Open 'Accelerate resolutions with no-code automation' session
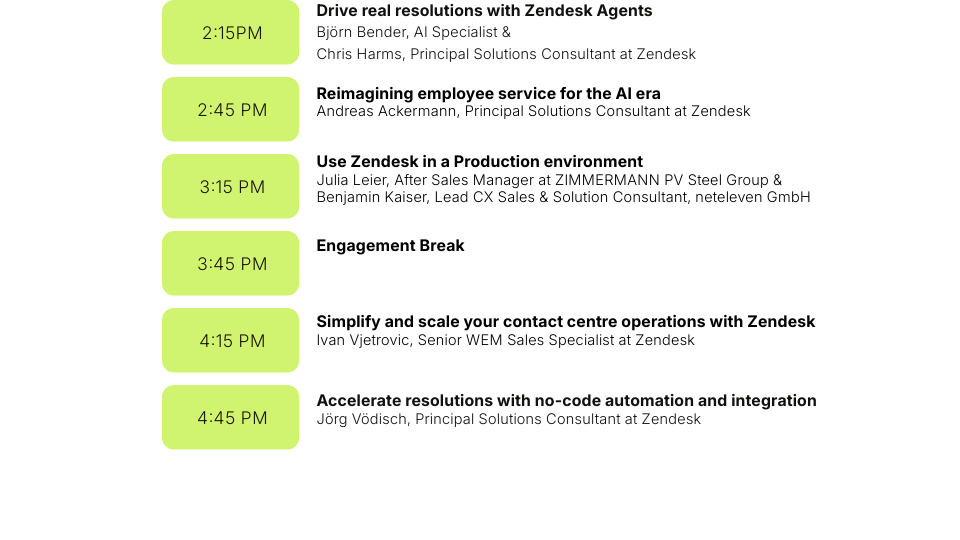 coord(566,401)
